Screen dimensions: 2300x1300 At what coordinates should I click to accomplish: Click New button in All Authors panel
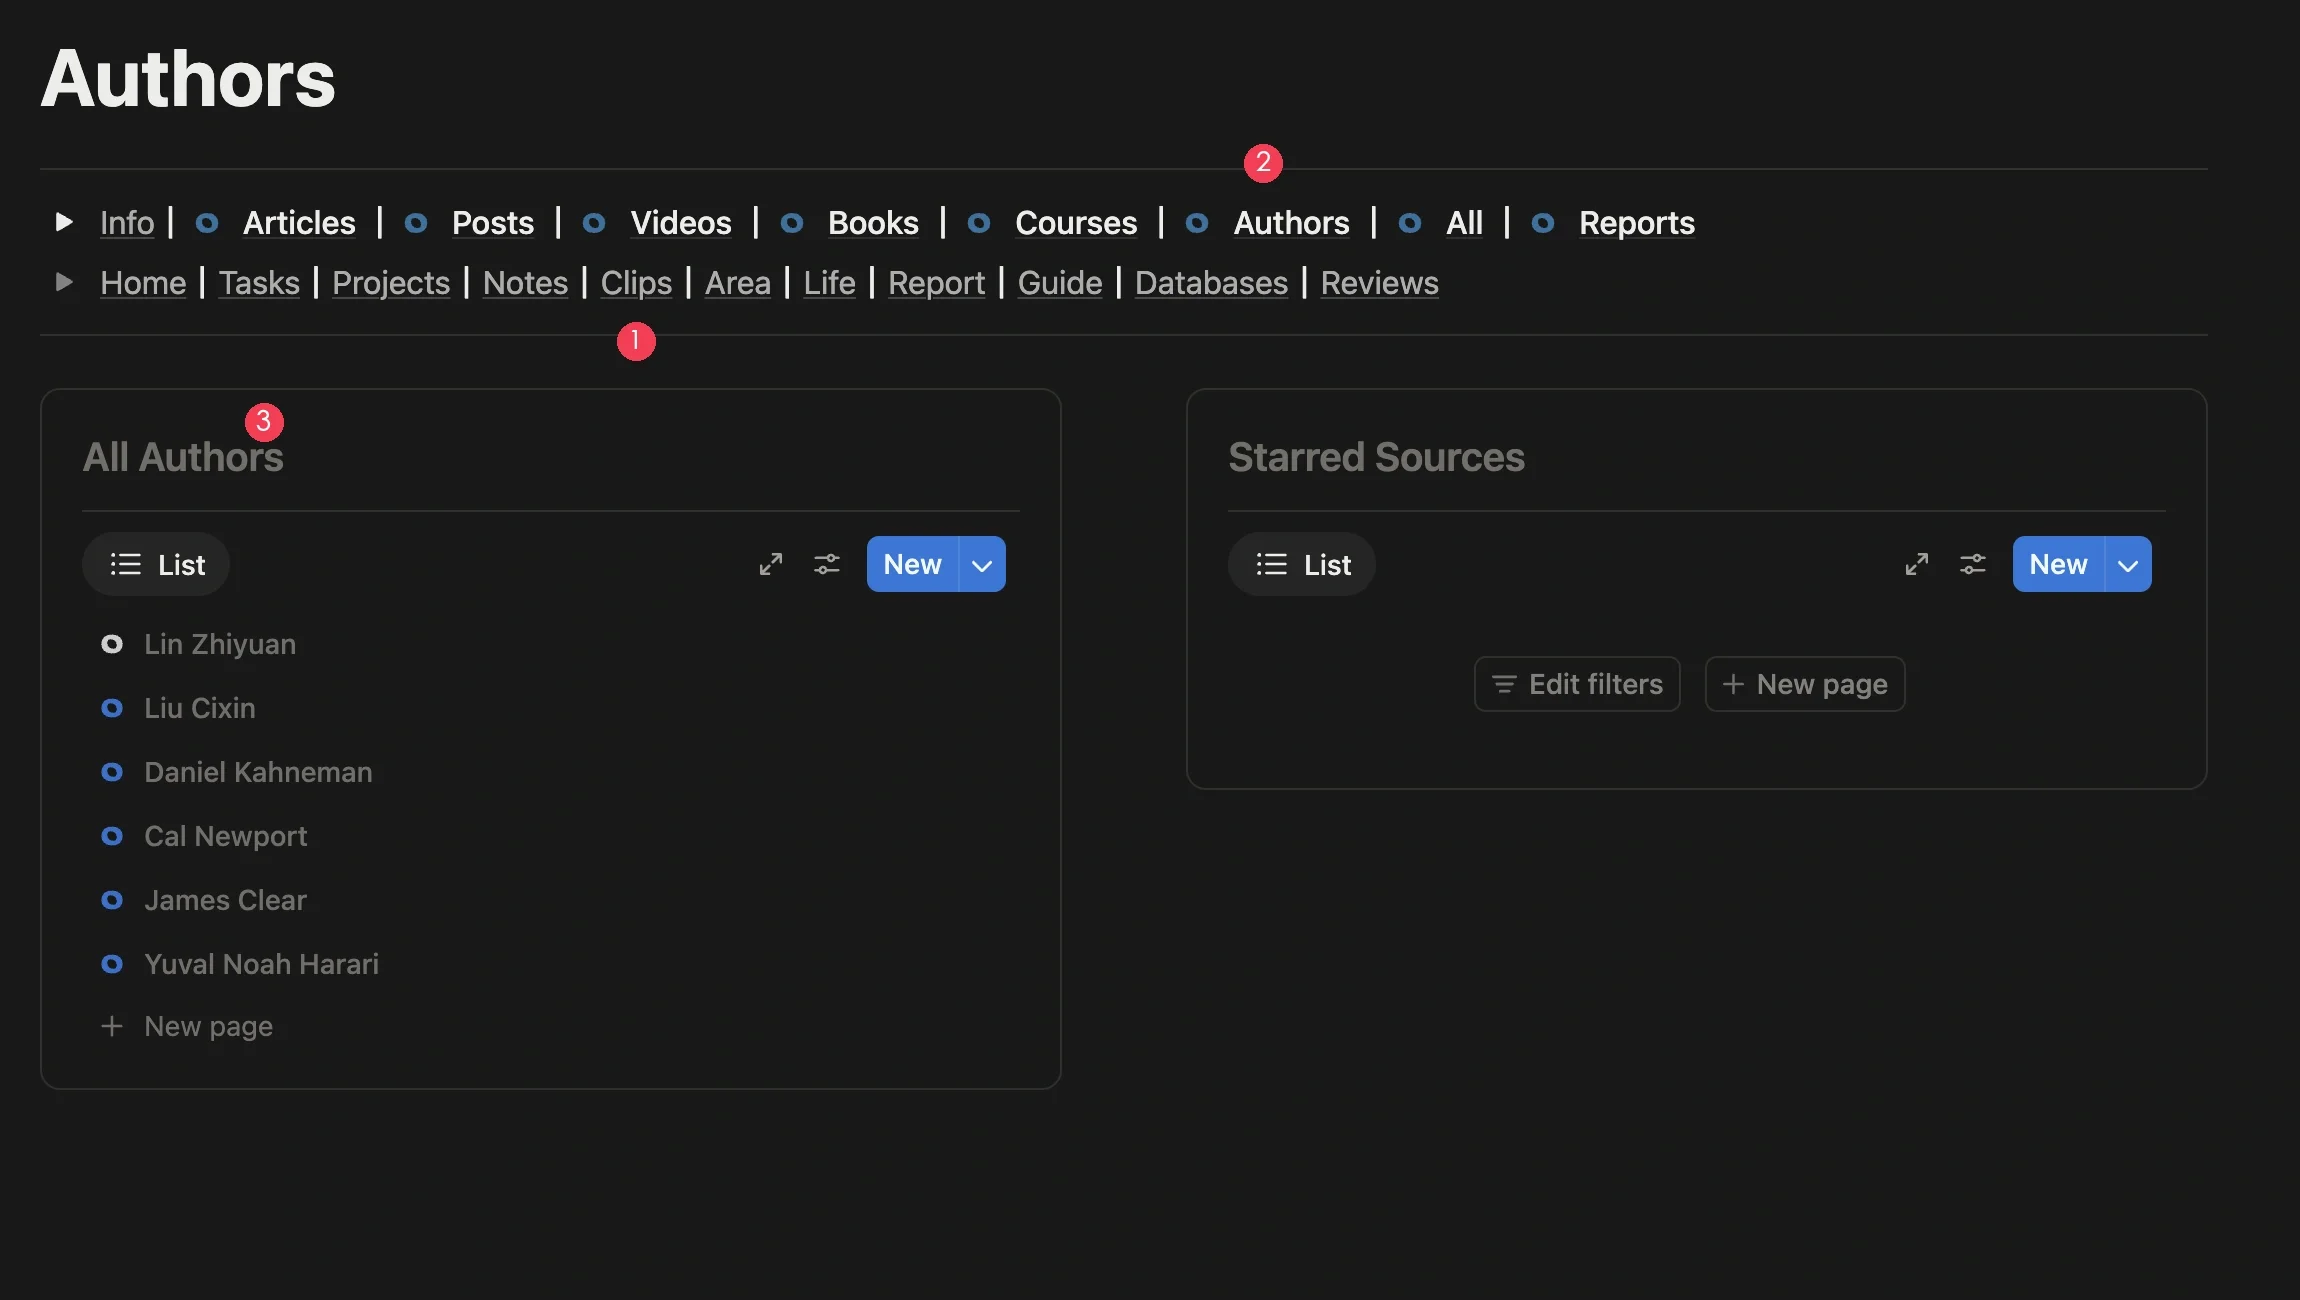(x=912, y=564)
